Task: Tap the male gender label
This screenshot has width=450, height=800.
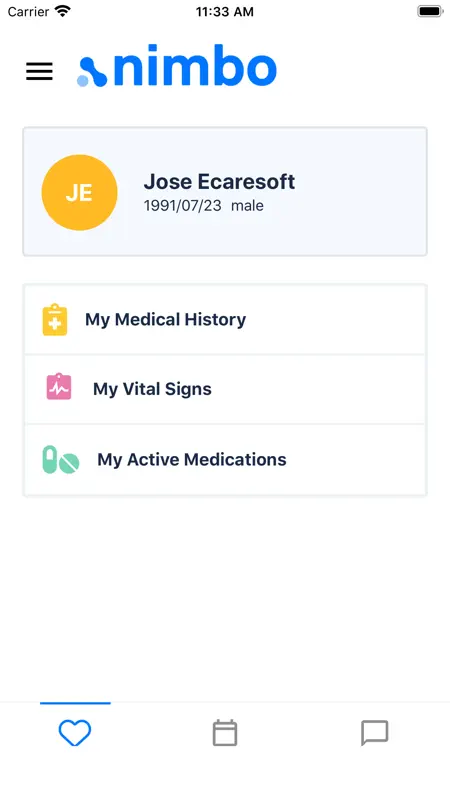Action: (247, 206)
